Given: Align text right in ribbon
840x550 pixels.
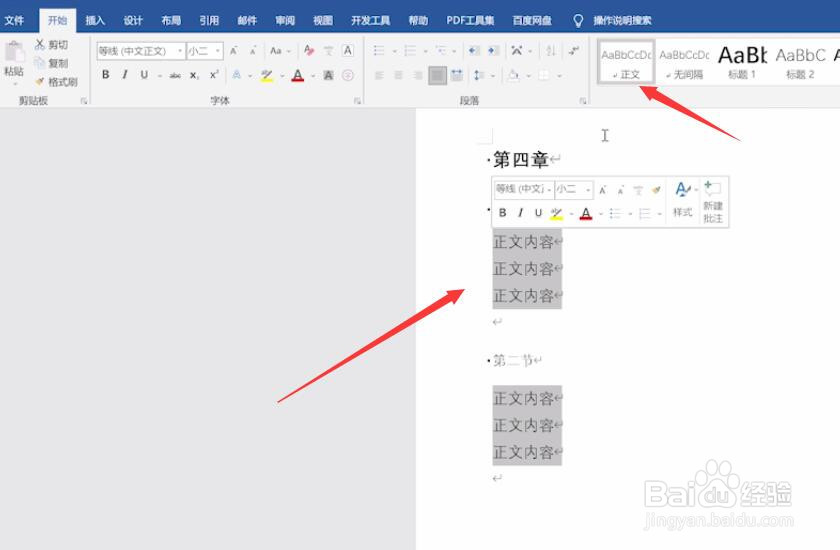Looking at the screenshot, I should pos(418,76).
